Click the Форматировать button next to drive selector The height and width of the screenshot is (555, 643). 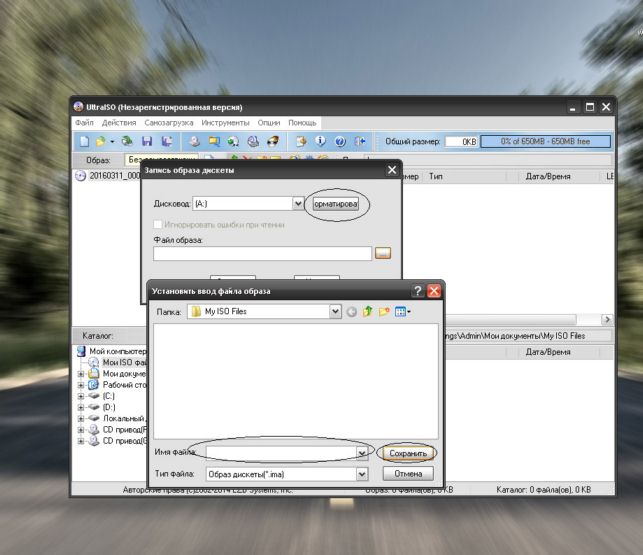click(x=335, y=203)
